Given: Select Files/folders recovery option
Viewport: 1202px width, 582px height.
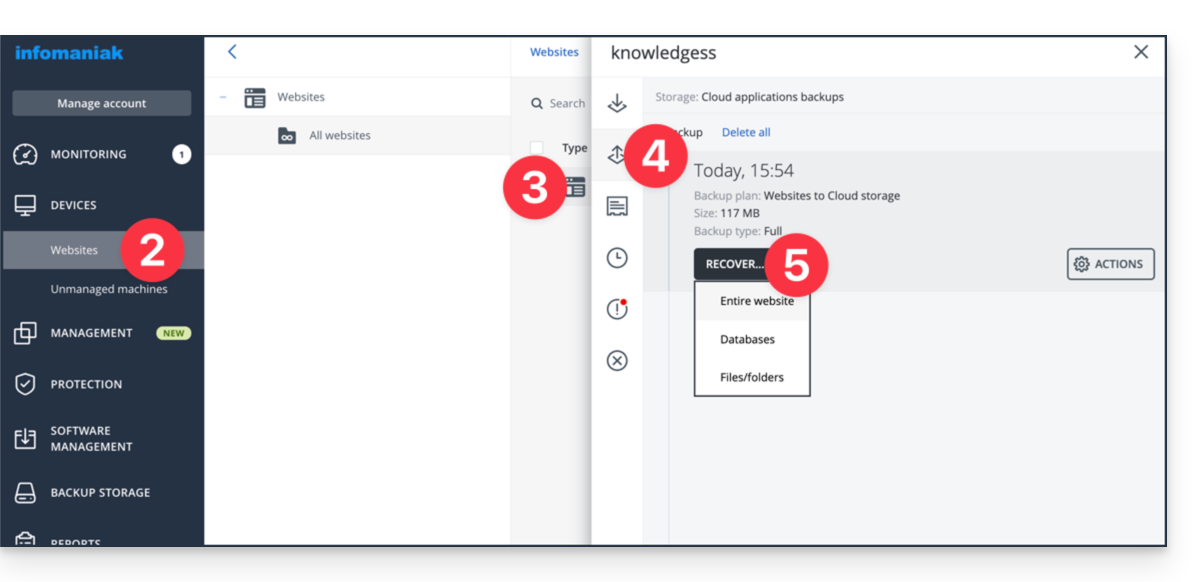Looking at the screenshot, I should coord(751,377).
